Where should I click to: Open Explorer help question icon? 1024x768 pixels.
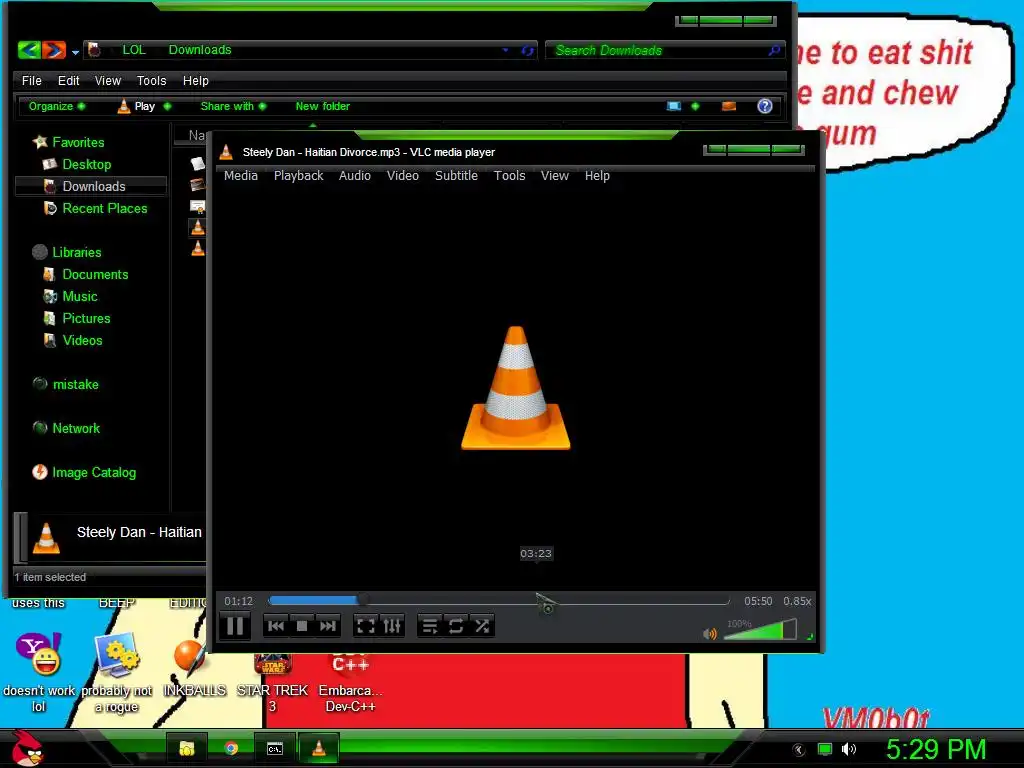(765, 106)
